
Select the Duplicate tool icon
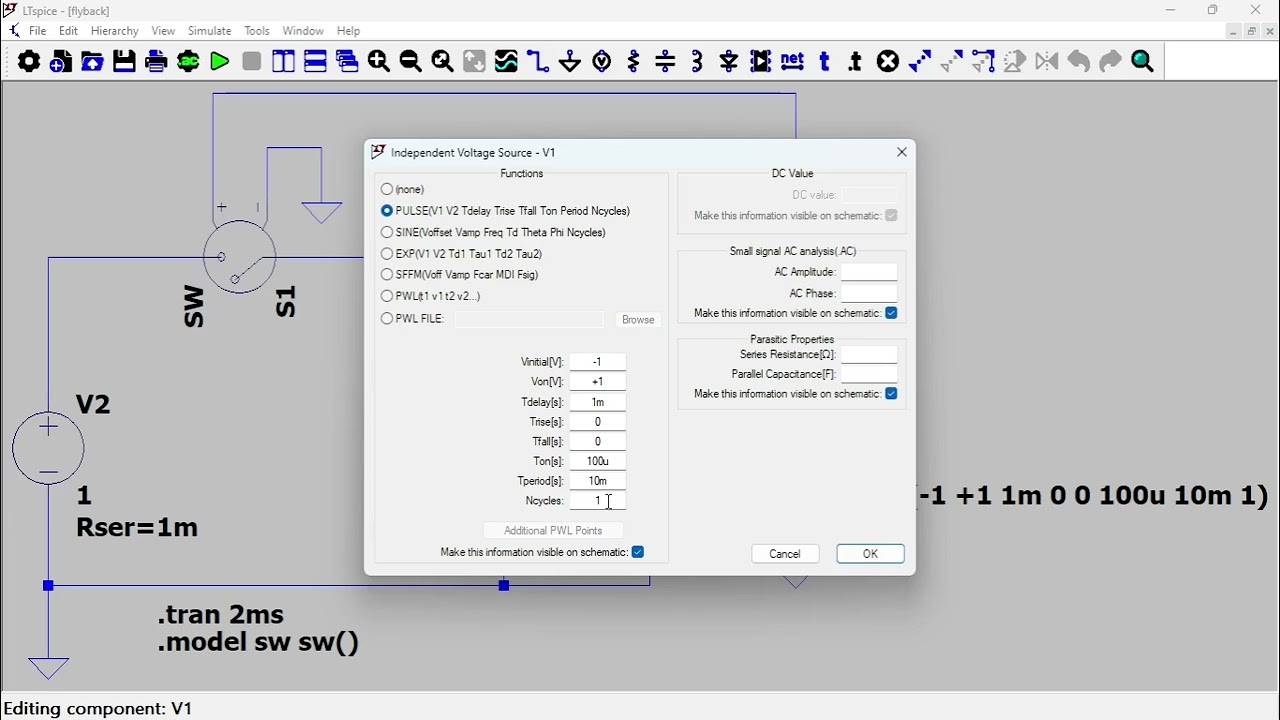point(920,62)
